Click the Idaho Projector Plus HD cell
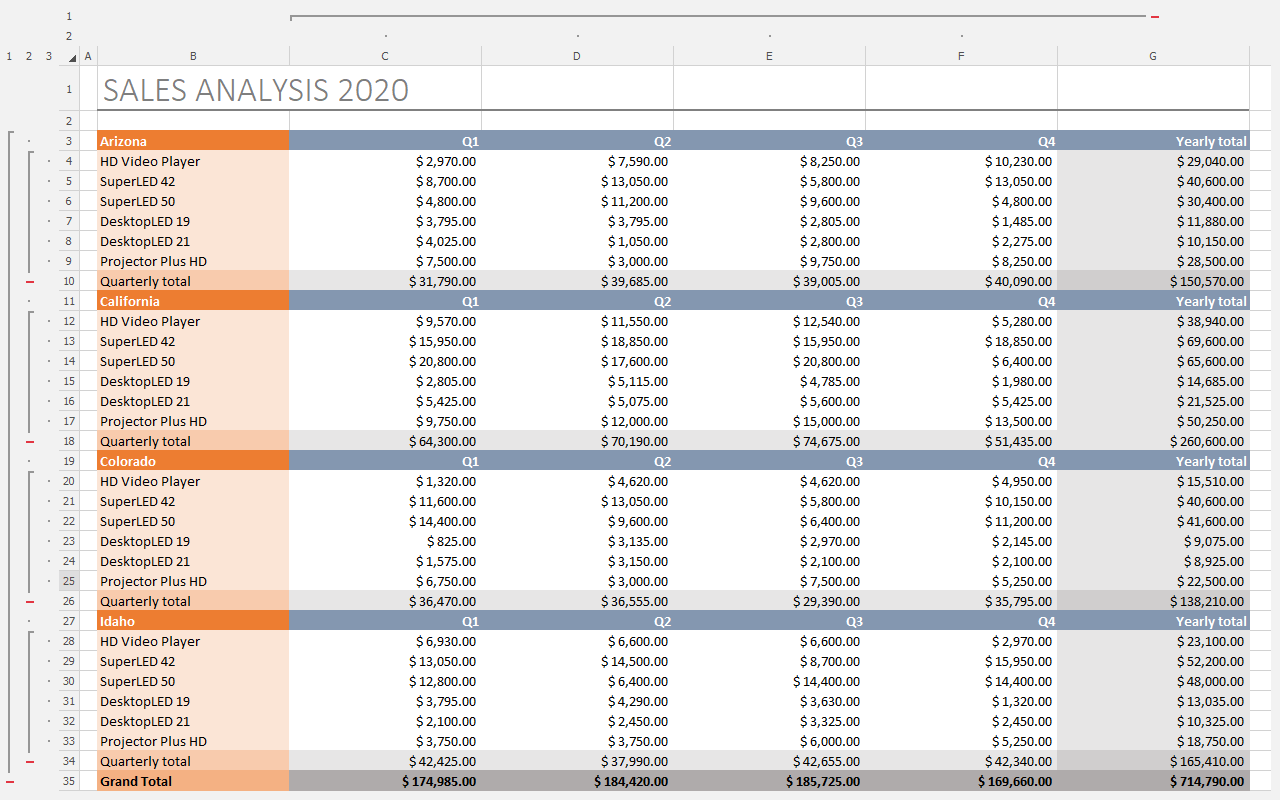1280x800 pixels. coord(193,741)
